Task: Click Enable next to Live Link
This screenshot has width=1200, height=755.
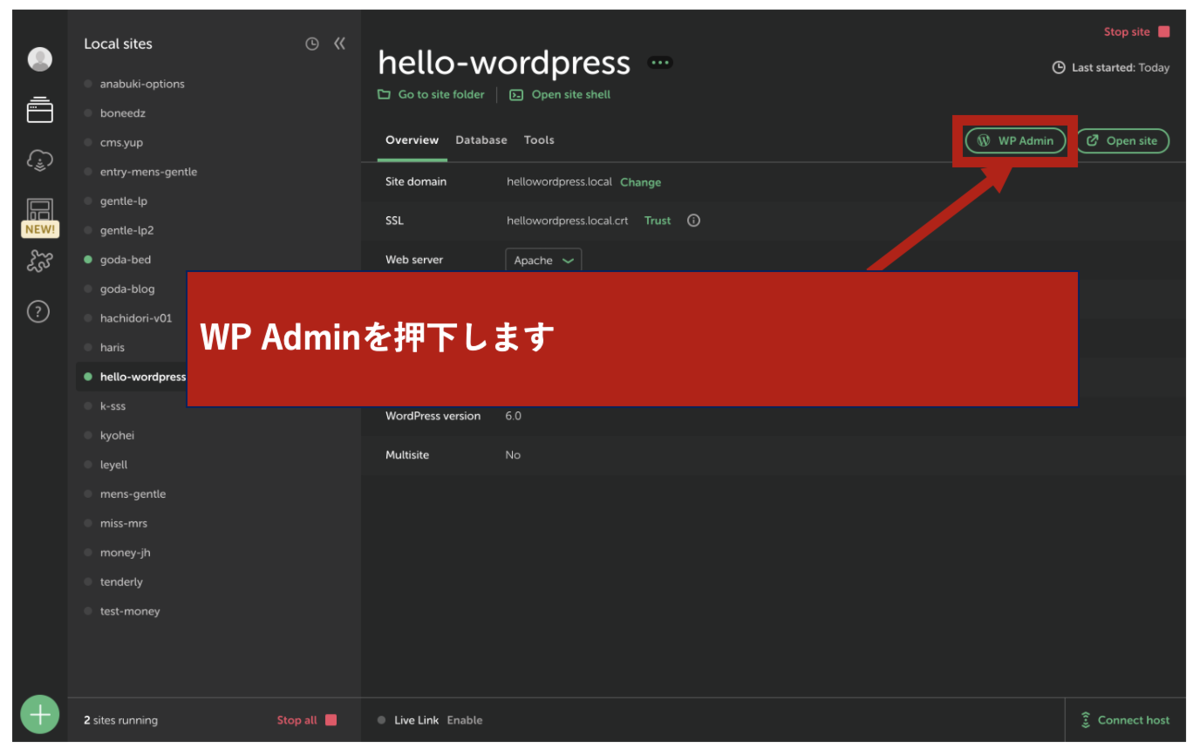Action: [464, 720]
